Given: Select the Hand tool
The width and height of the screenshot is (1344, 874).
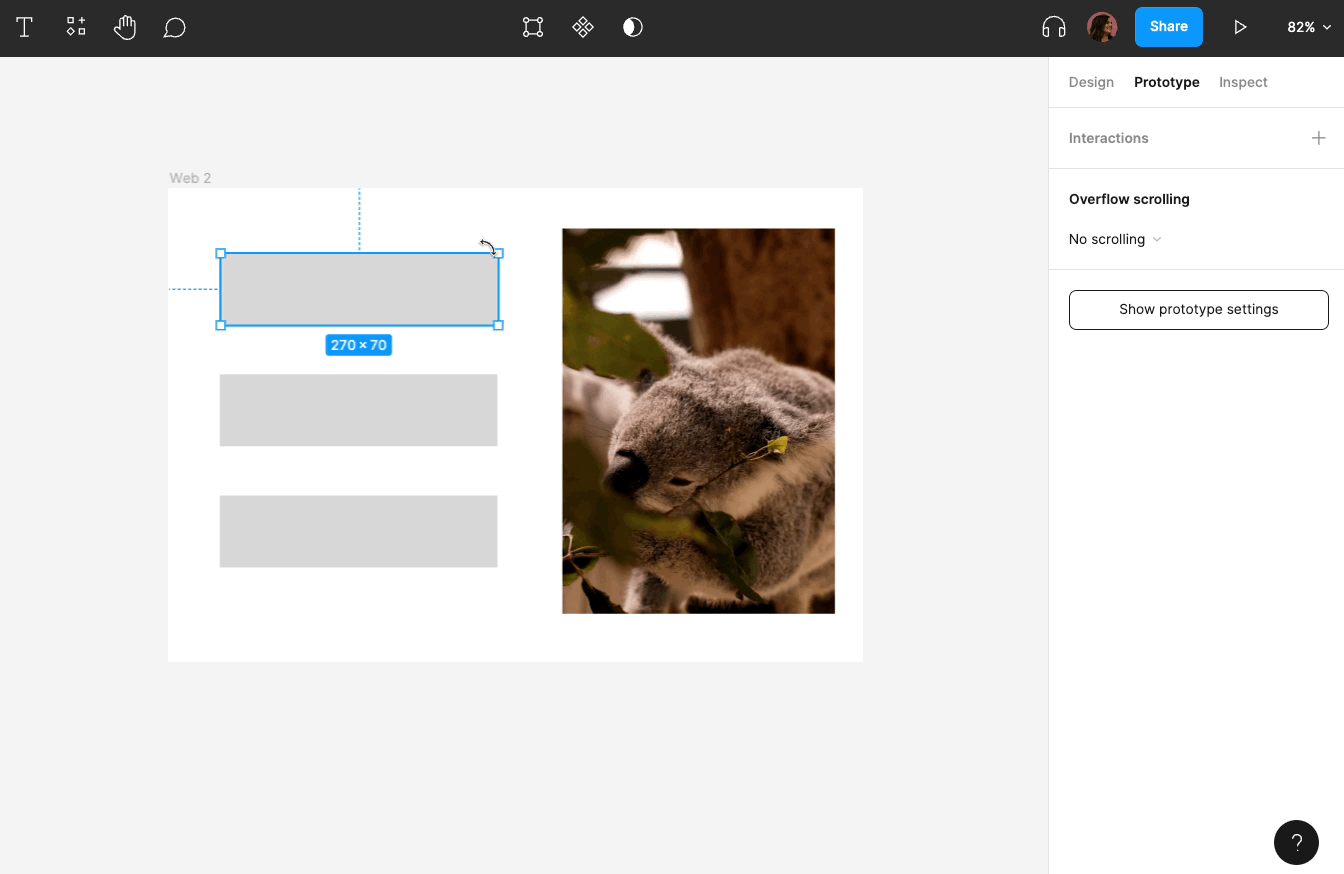Looking at the screenshot, I should pos(125,27).
